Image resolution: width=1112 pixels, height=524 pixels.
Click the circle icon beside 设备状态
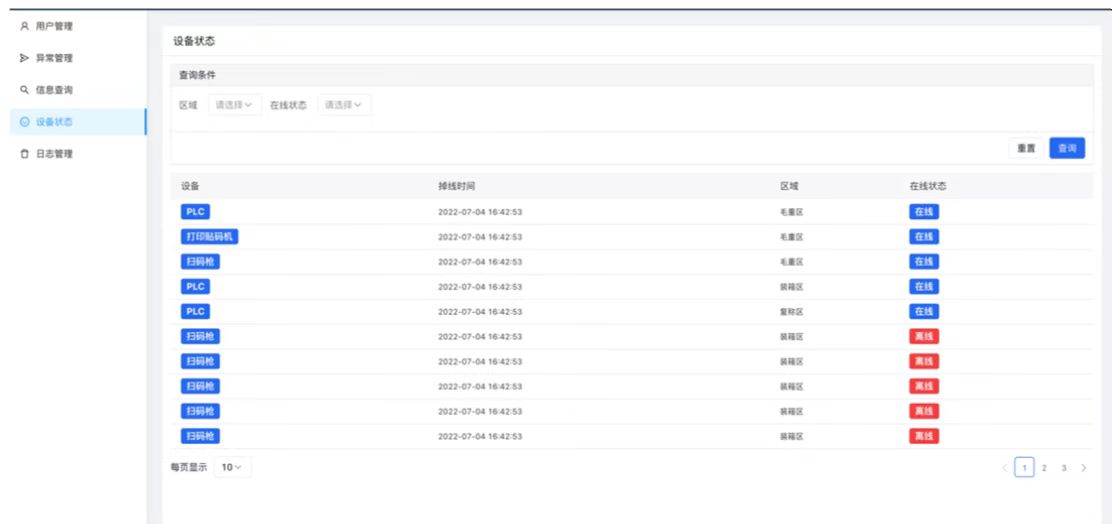24,122
